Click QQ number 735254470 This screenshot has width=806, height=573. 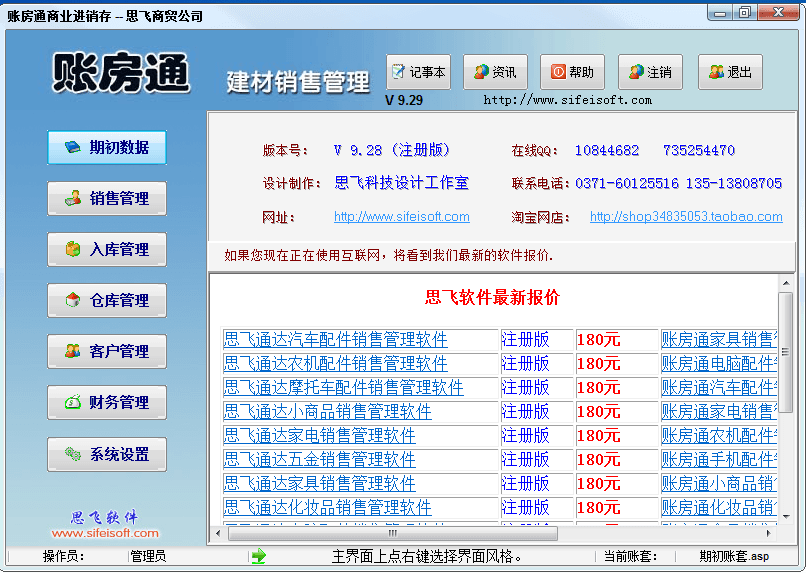point(699,151)
